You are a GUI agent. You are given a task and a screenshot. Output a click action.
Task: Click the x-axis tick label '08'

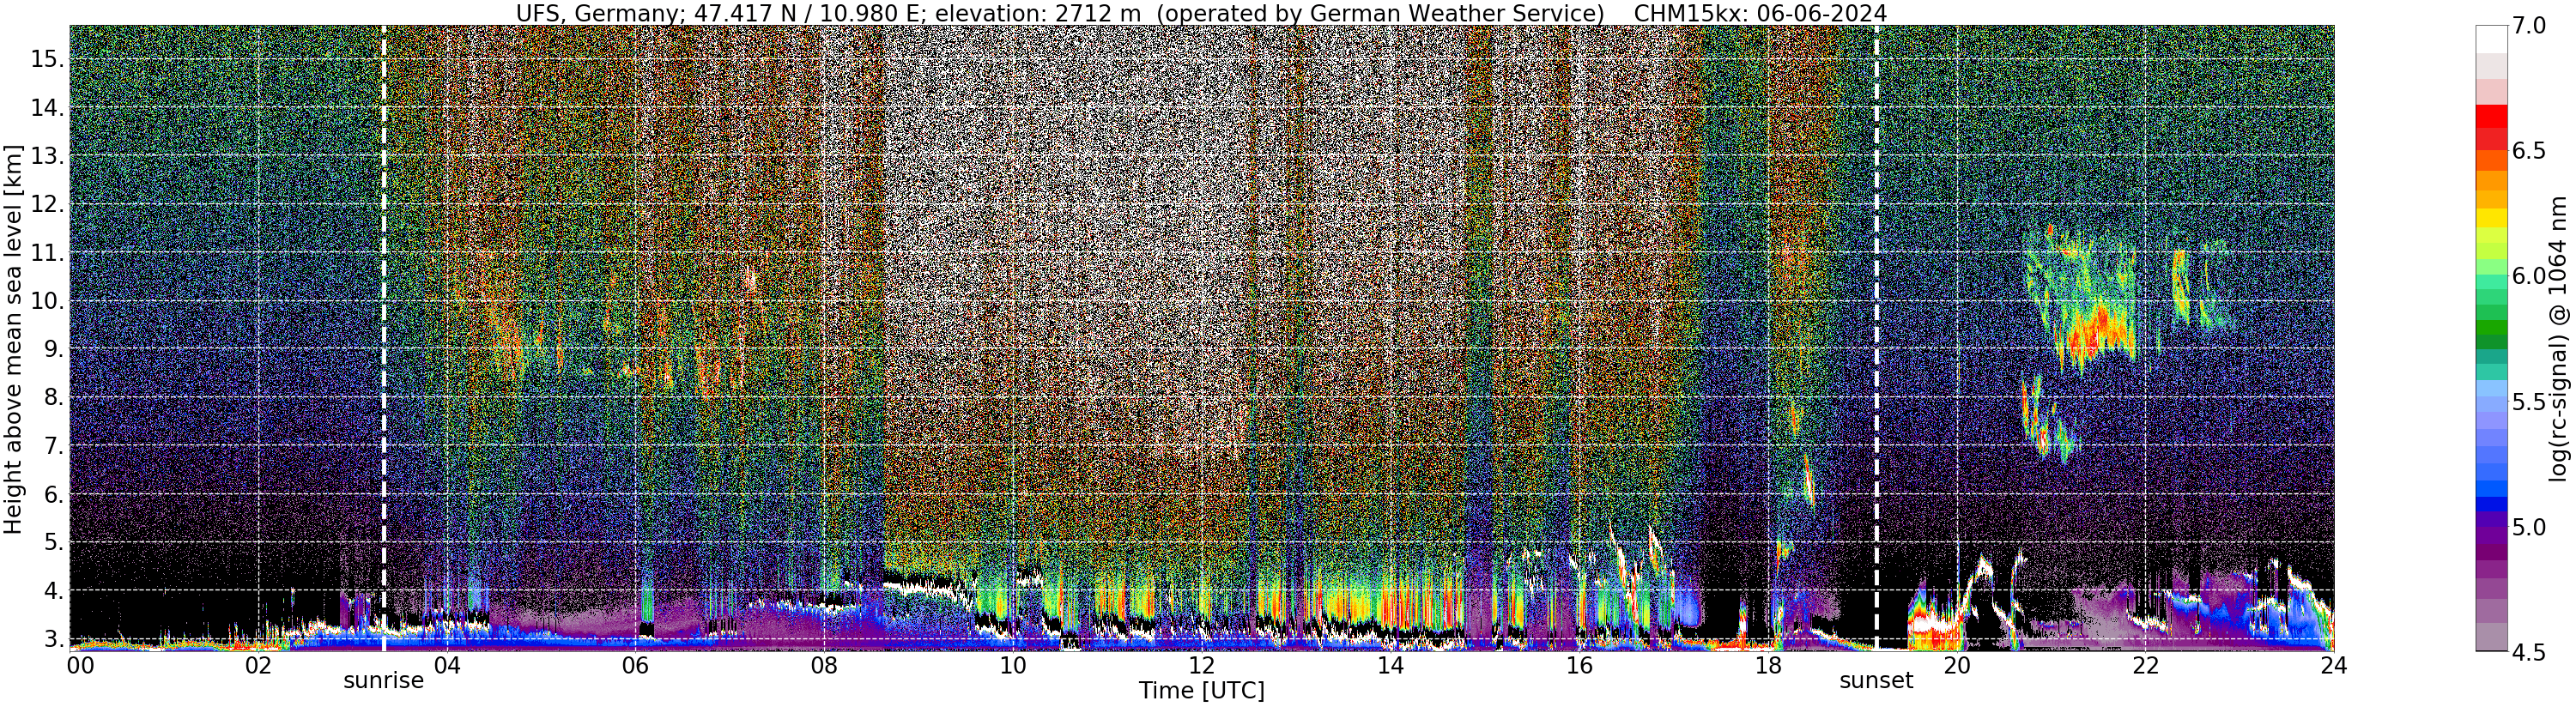pyautogui.click(x=824, y=666)
